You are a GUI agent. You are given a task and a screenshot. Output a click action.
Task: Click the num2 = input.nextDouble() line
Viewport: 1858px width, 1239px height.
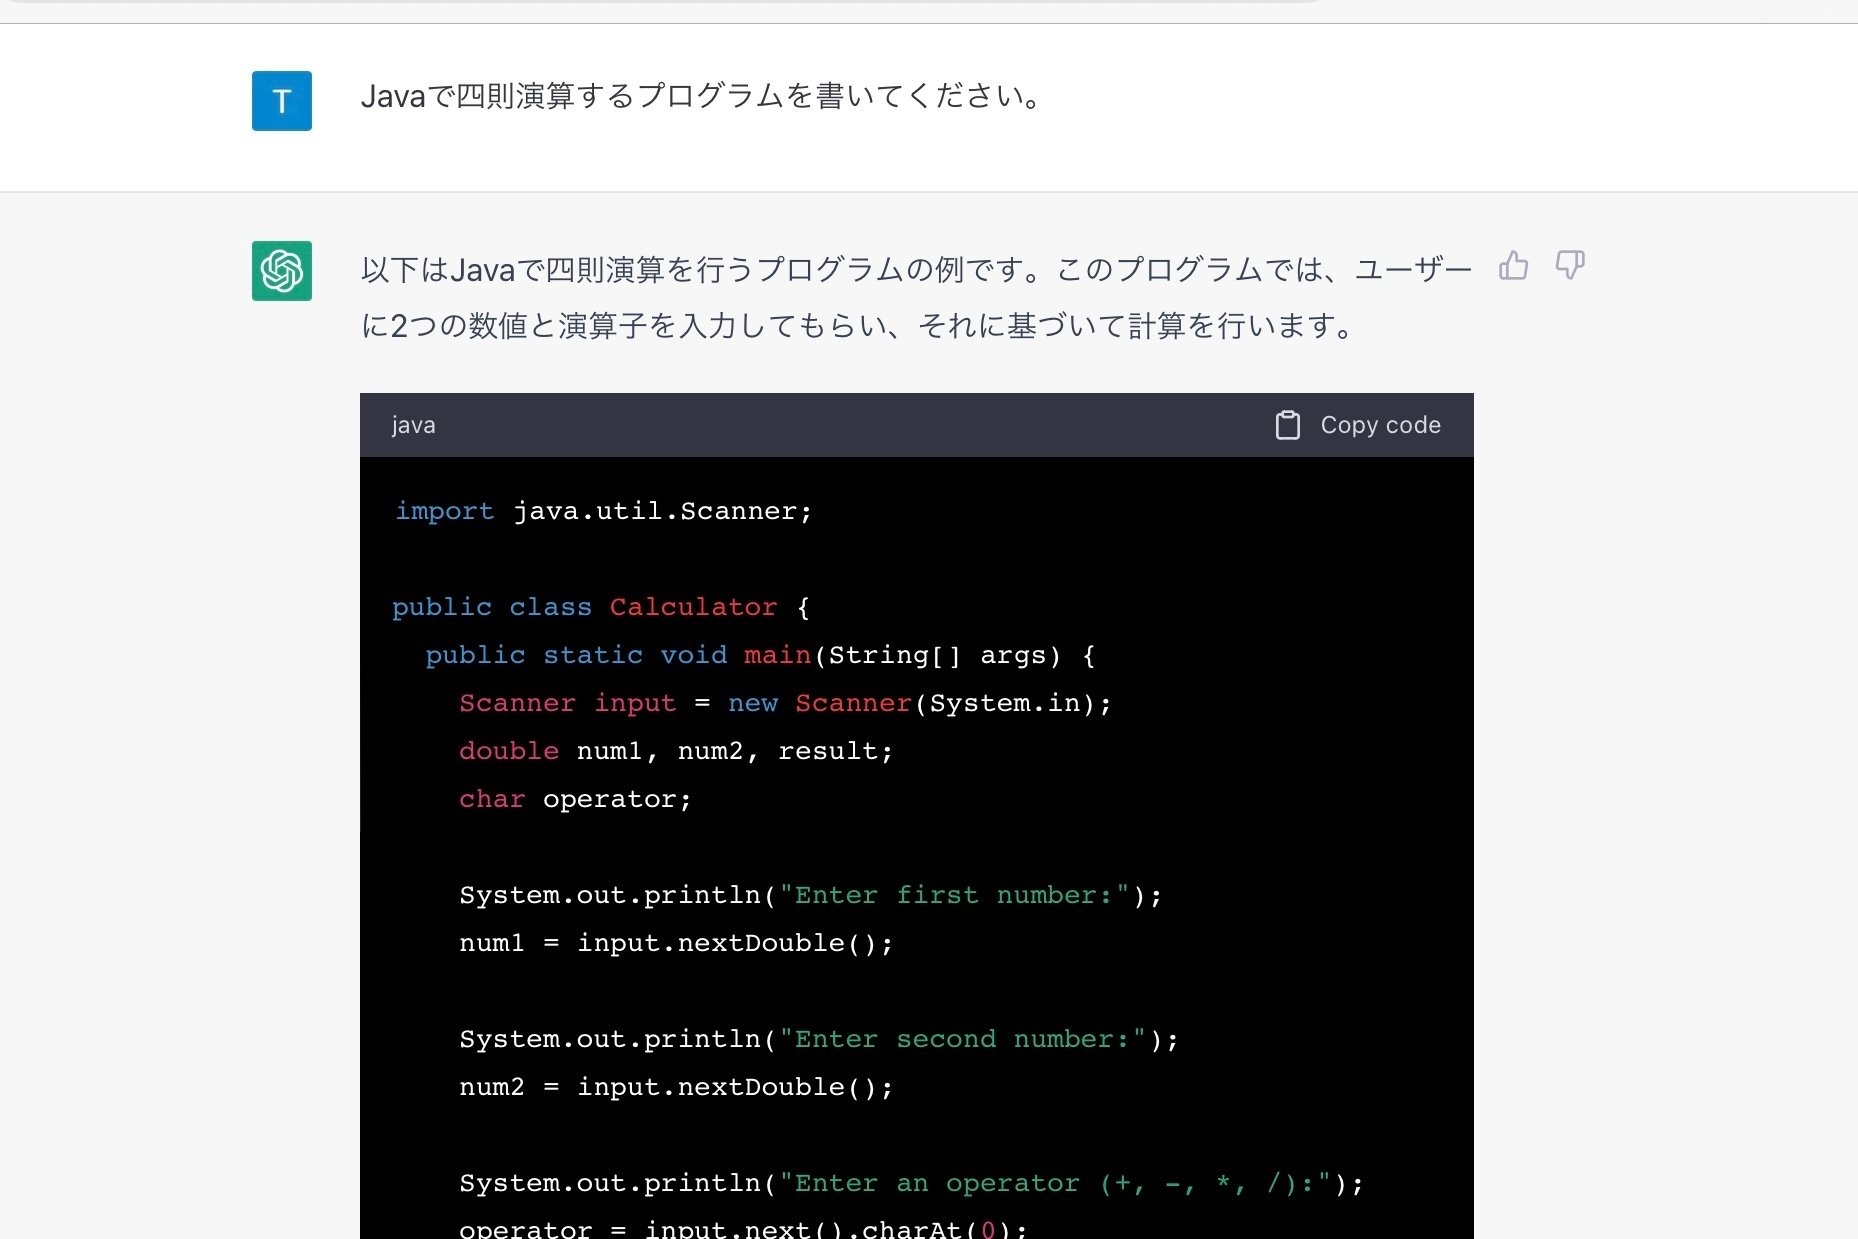[676, 1087]
